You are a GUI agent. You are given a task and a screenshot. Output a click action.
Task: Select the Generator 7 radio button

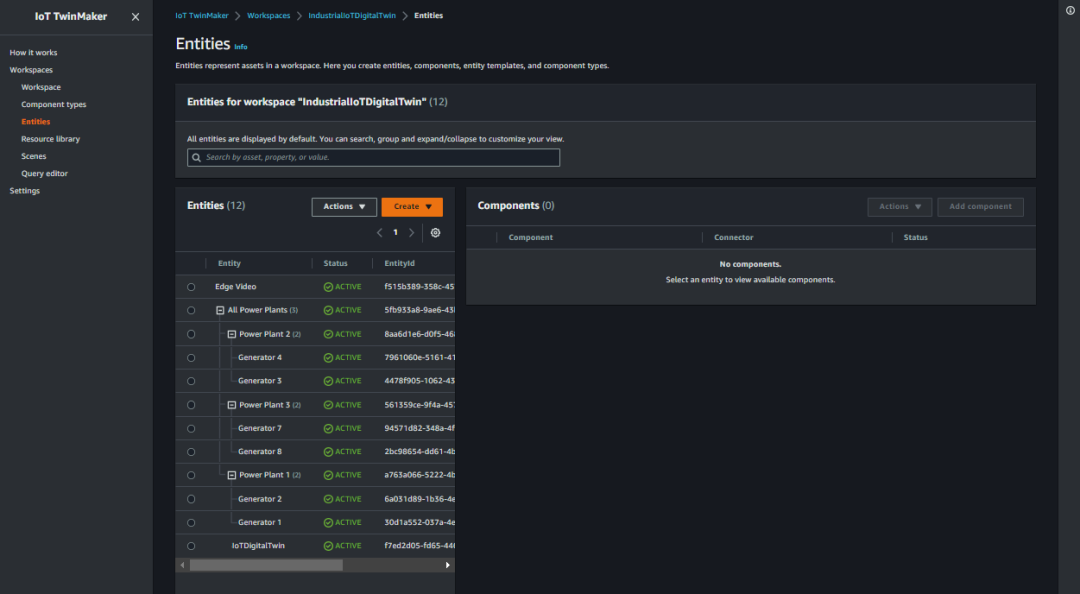[x=191, y=429]
